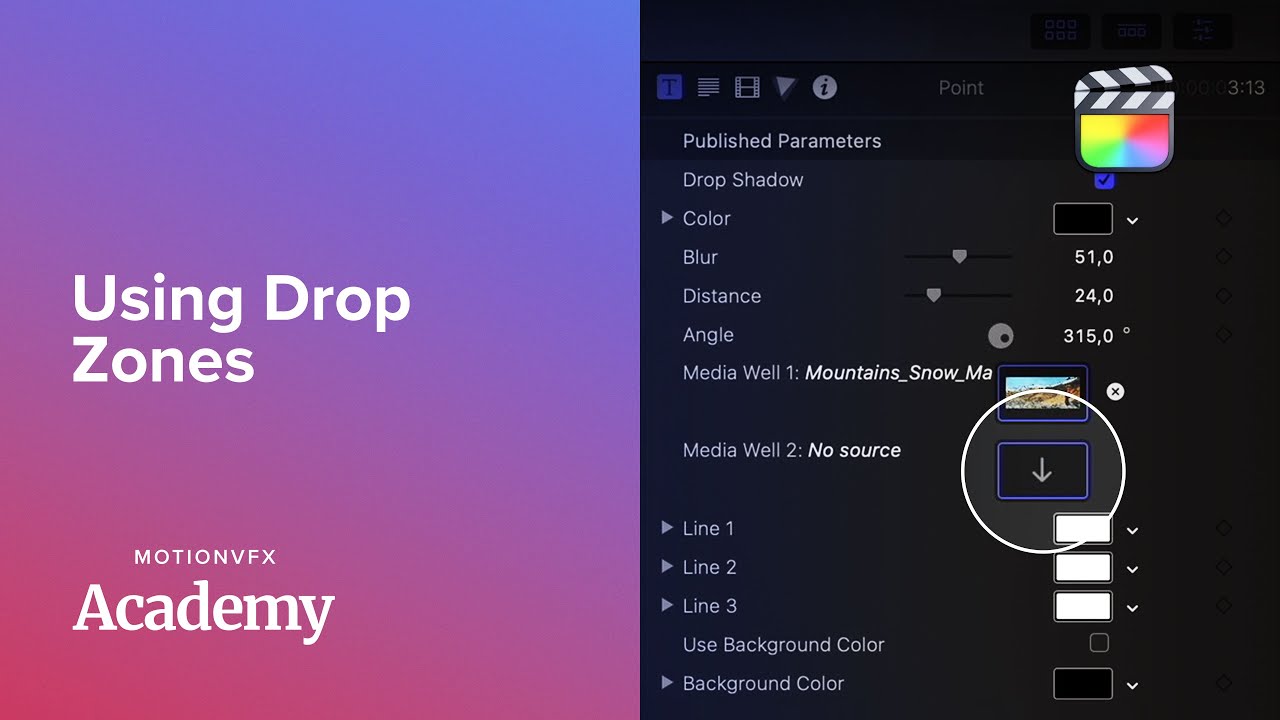1280x720 pixels.
Task: Click the Published Parameters header
Action: [782, 141]
